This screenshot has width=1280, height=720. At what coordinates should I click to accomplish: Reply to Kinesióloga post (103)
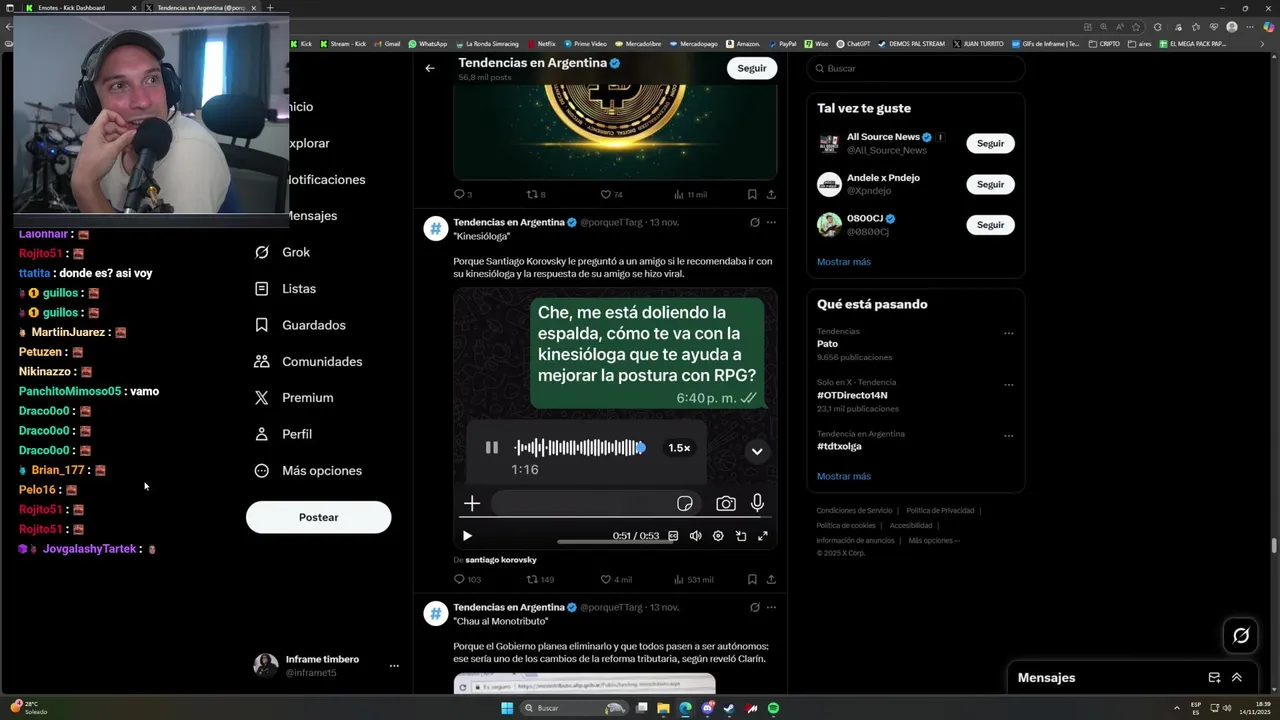point(467,579)
